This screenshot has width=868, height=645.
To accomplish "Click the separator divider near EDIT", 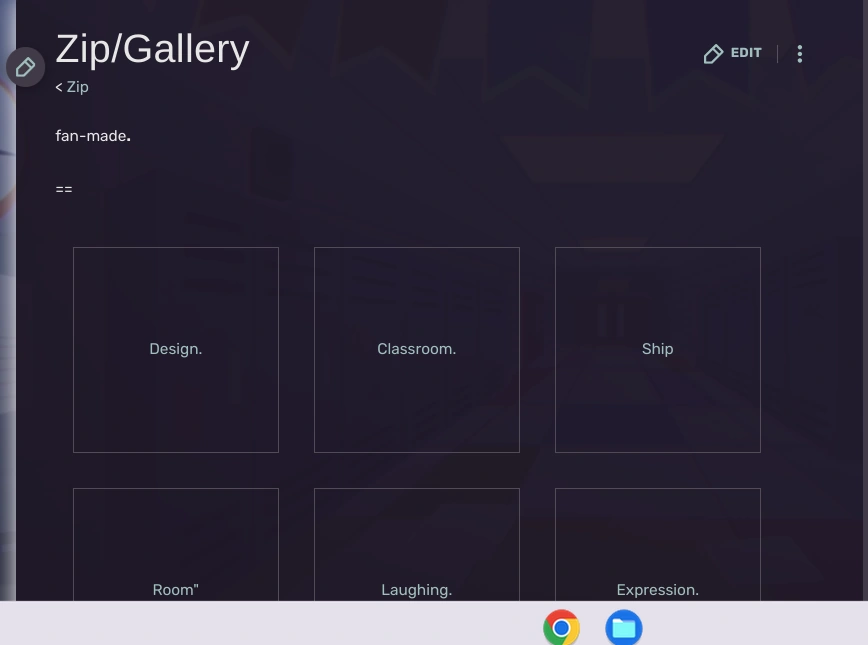I will point(777,53).
